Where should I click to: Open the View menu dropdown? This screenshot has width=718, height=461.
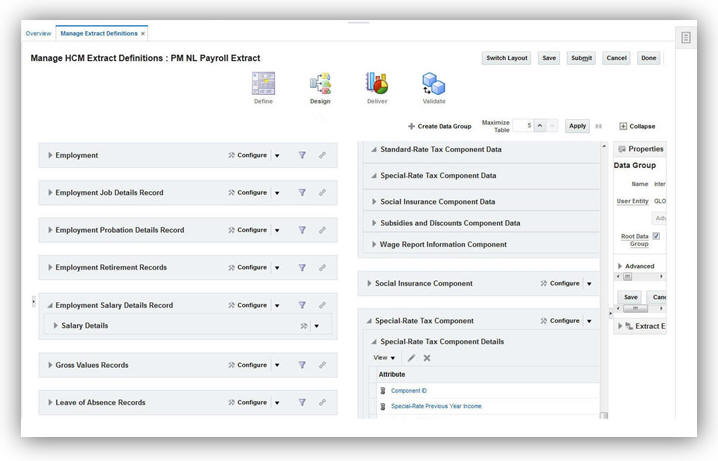tap(384, 358)
